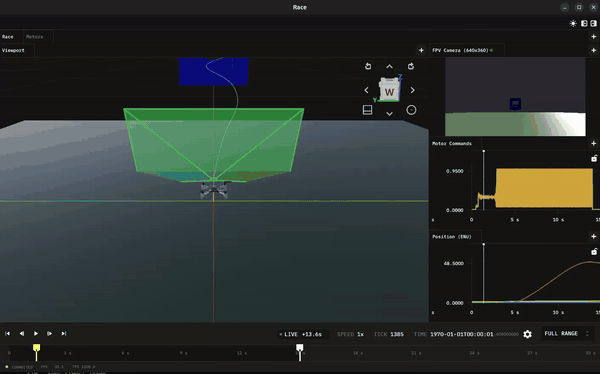
Task: Toggle the viewport grid plane icon
Action: (x=367, y=110)
